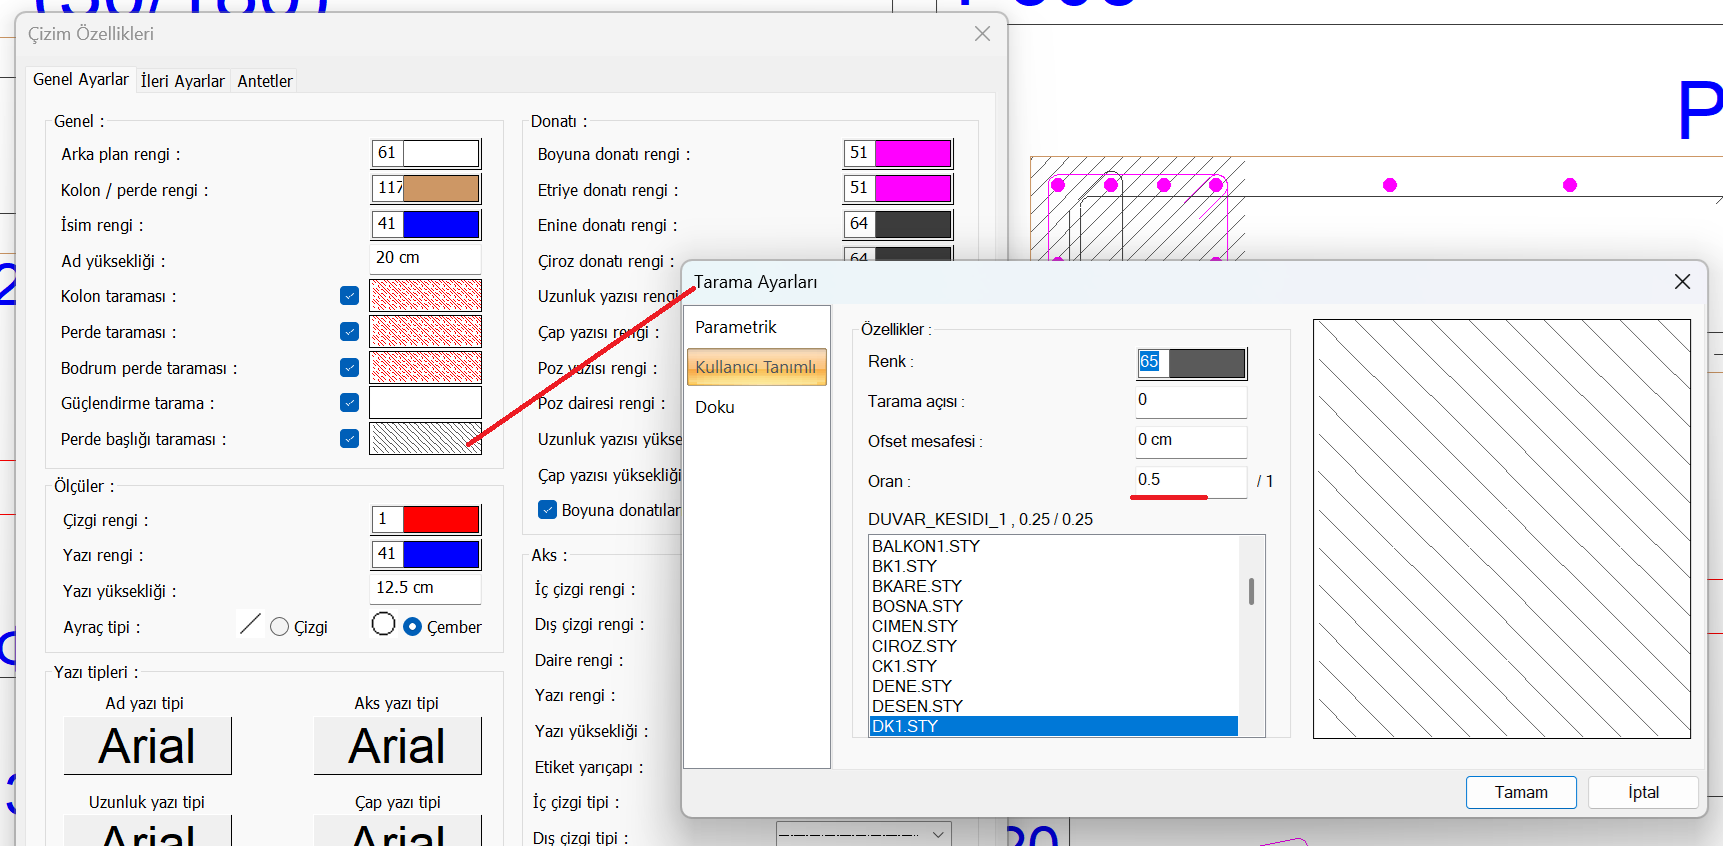Image resolution: width=1723 pixels, height=846 pixels.
Task: Open the Güçlendirme tarama empty pattern swatch
Action: click(x=425, y=403)
